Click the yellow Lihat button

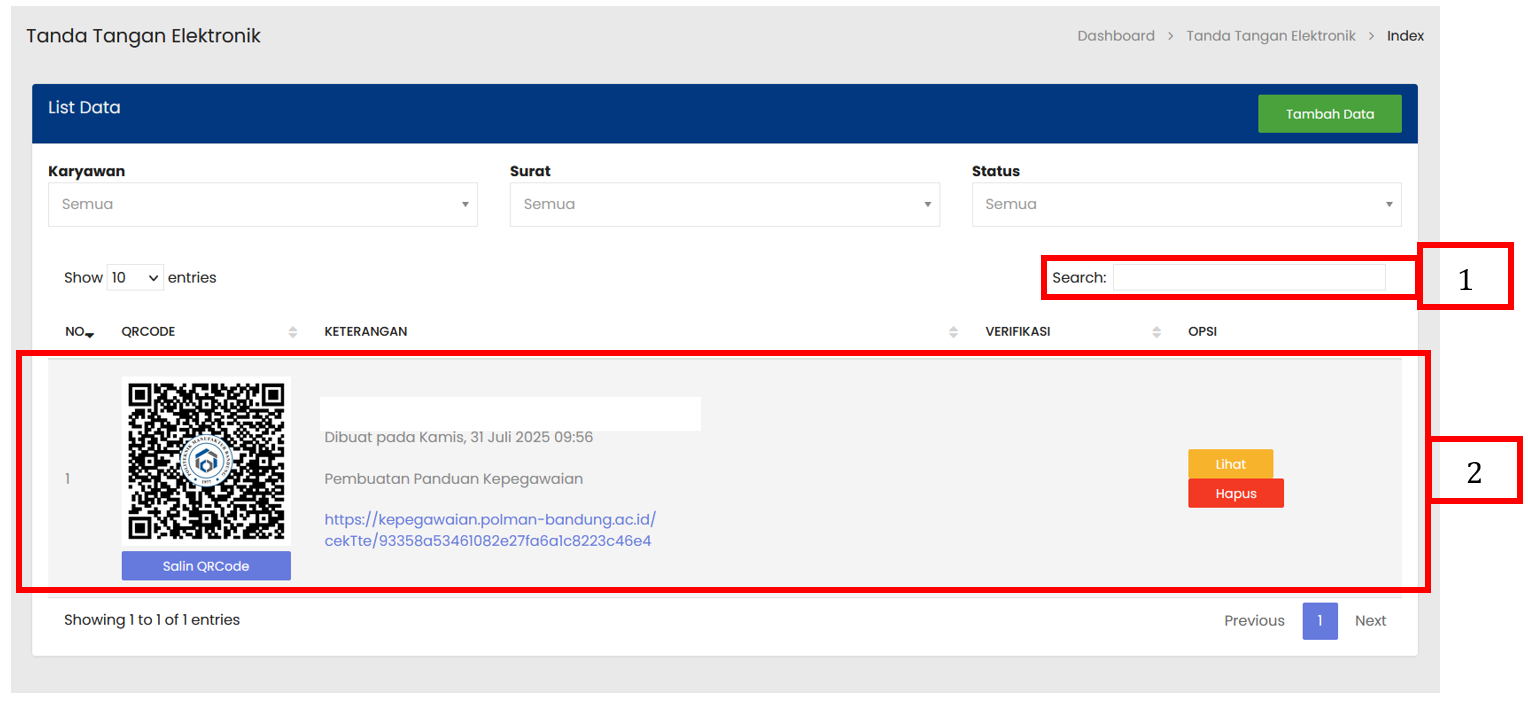point(1230,464)
